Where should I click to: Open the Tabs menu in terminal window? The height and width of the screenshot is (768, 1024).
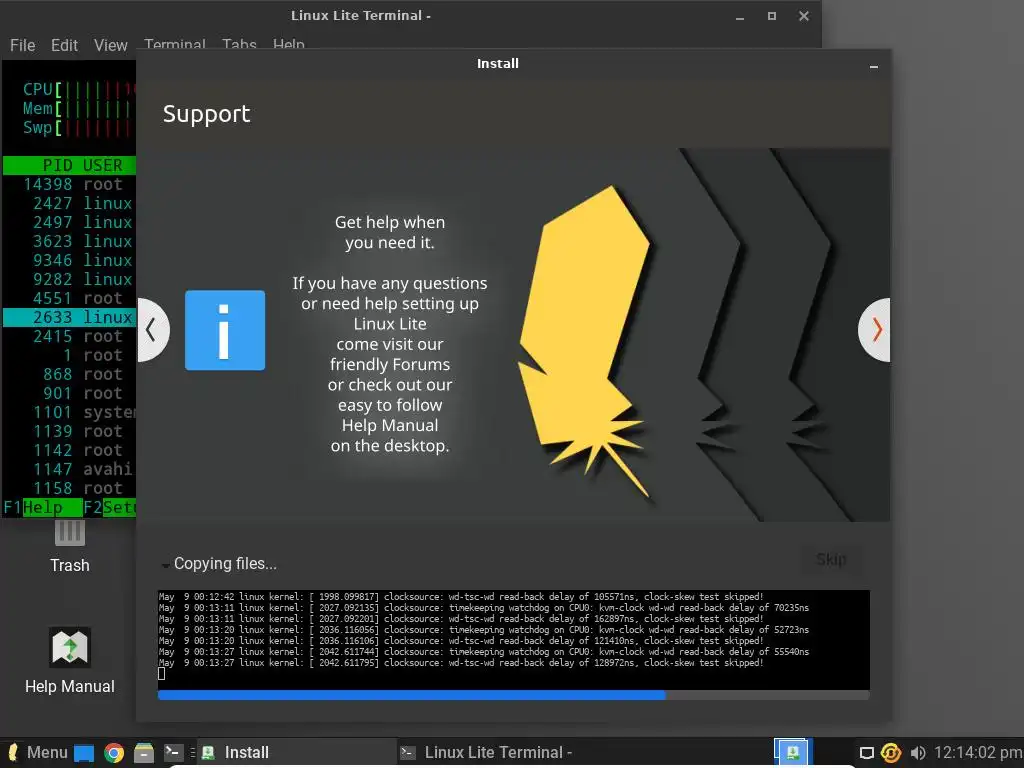tap(239, 44)
